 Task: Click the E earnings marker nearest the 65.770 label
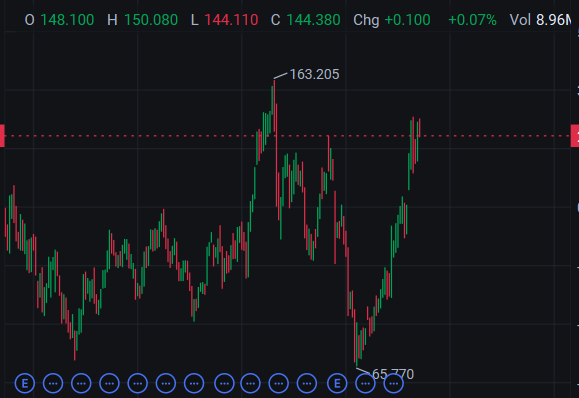click(x=337, y=384)
